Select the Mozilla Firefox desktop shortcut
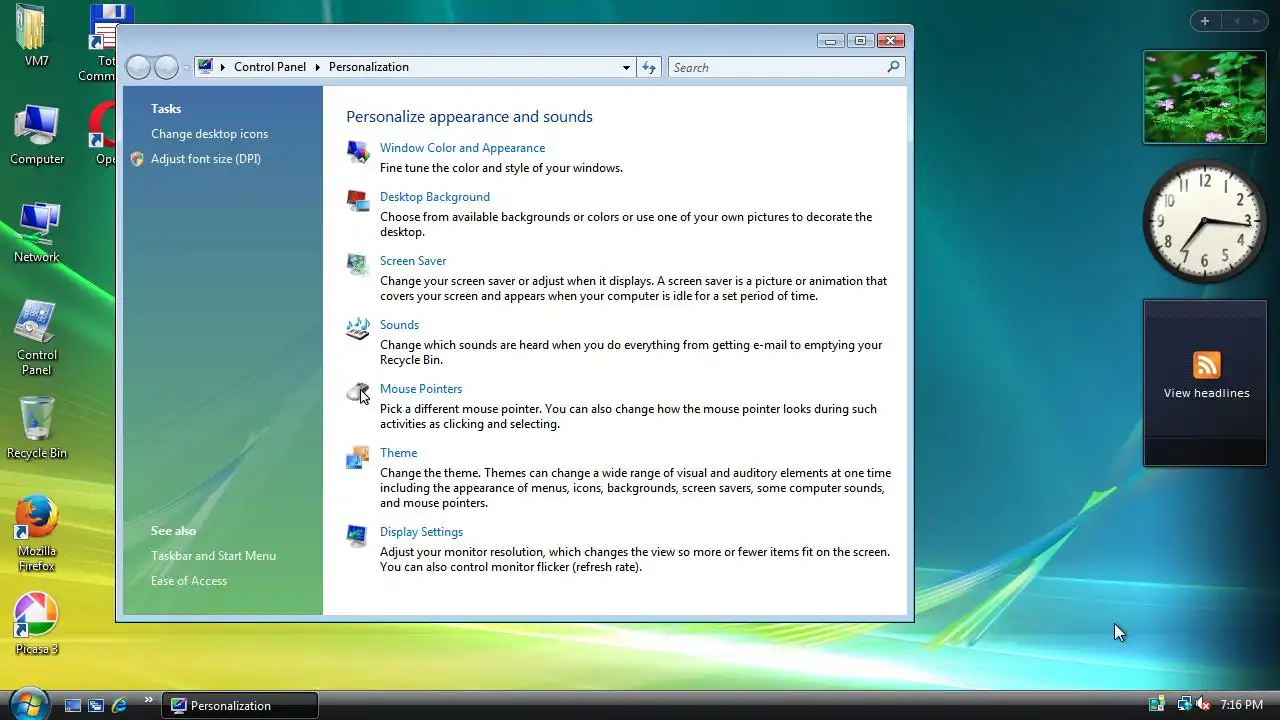The height and width of the screenshot is (720, 1280). click(37, 533)
